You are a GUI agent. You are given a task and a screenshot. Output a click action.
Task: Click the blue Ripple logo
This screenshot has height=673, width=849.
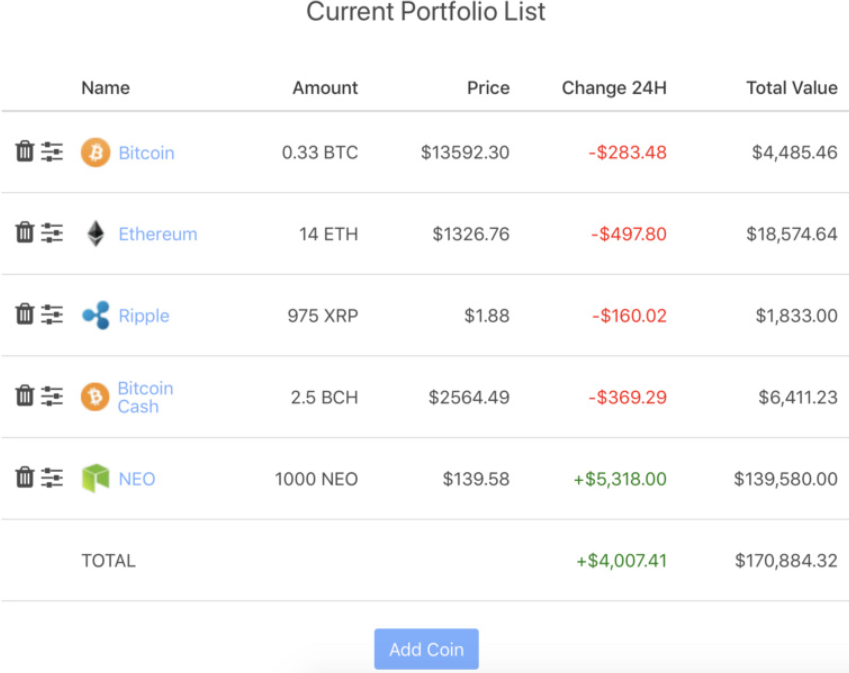[x=96, y=315]
